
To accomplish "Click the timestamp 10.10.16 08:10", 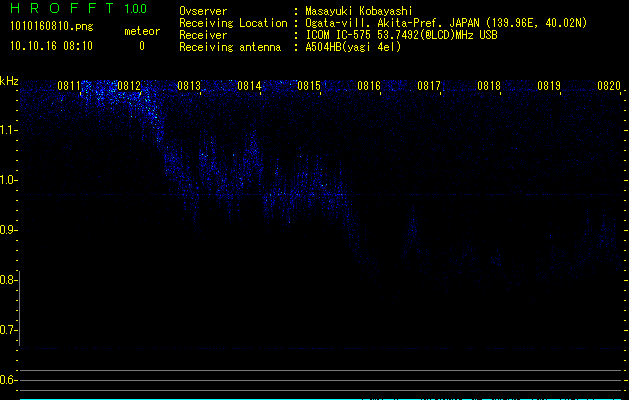I will (x=51, y=46).
